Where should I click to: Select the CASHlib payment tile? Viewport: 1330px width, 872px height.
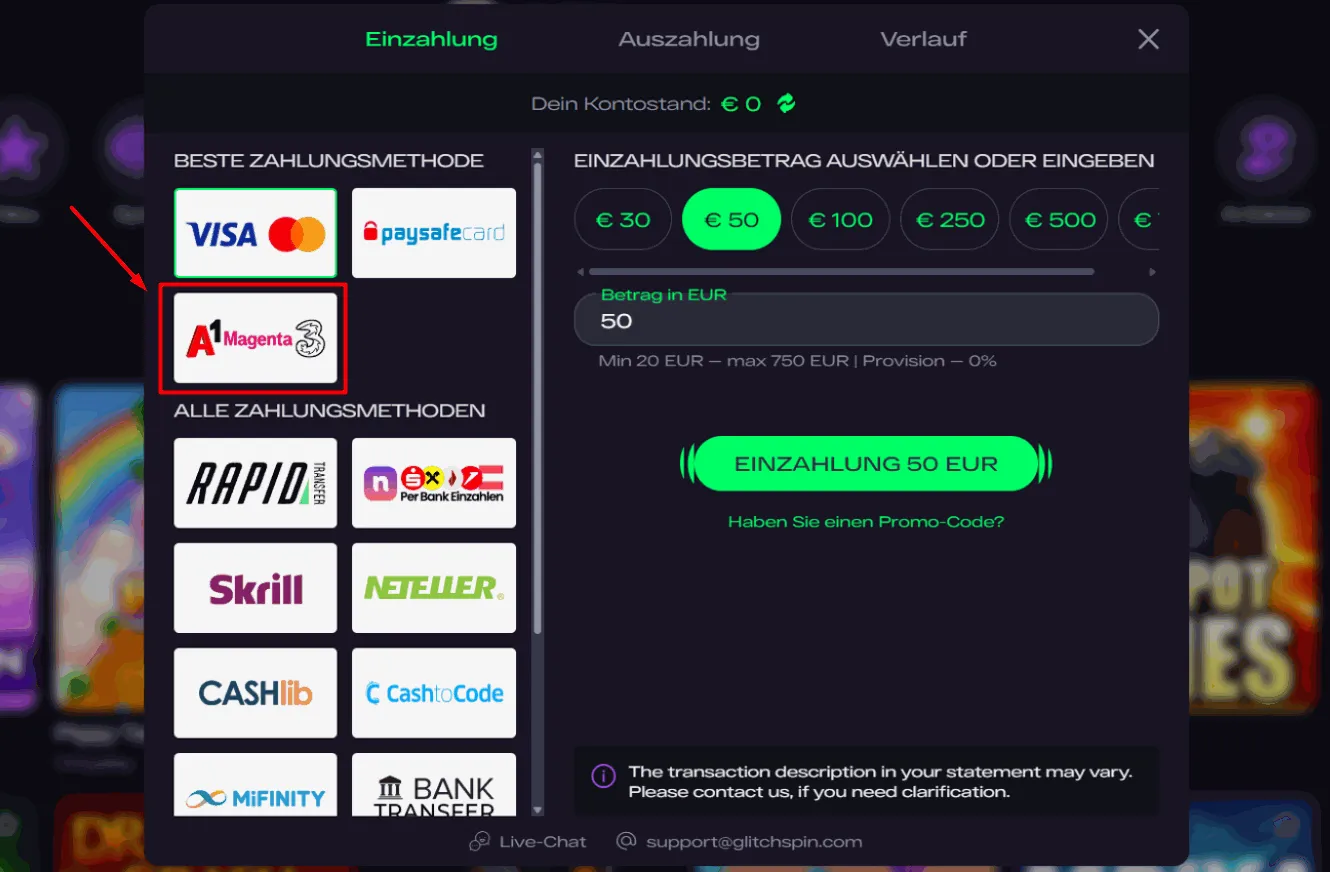(255, 693)
